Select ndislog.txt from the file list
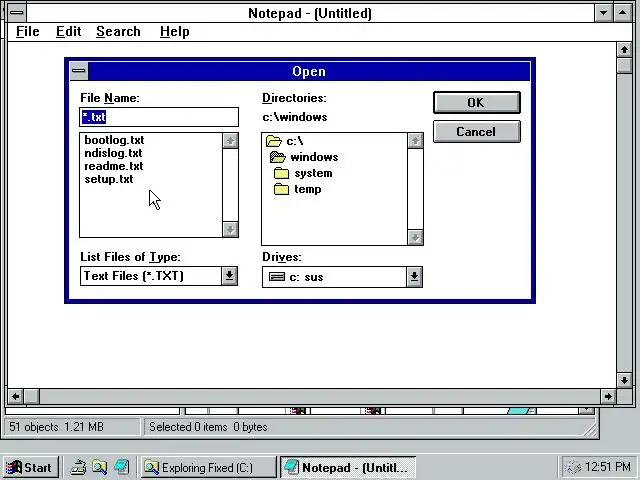Image resolution: width=640 pixels, height=480 pixels. 113,153
